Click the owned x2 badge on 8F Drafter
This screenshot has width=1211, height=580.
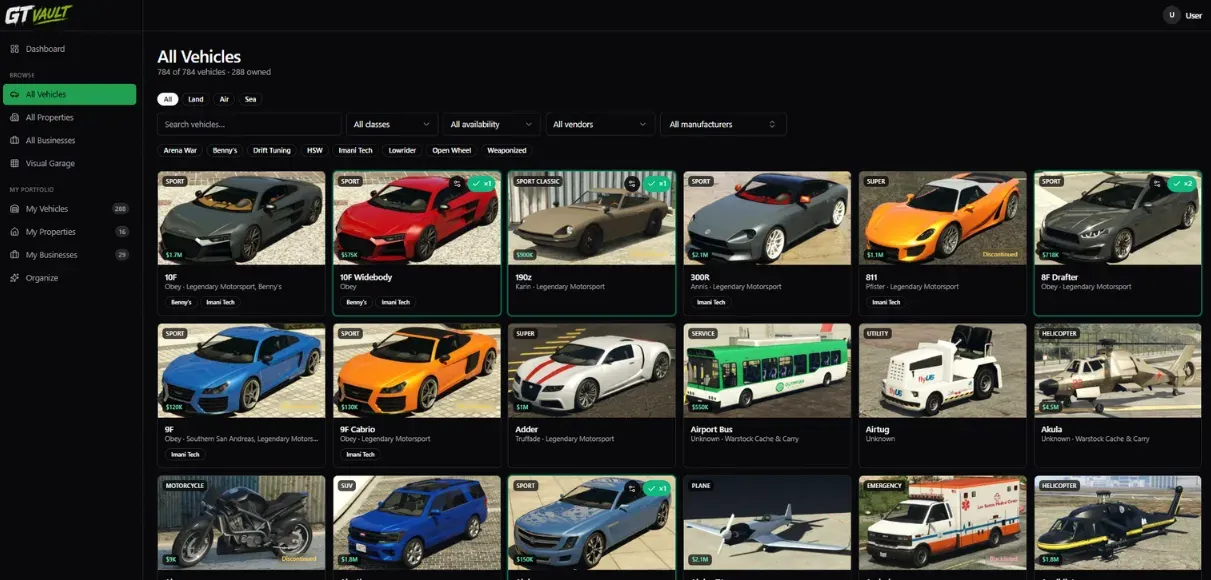click(1182, 183)
